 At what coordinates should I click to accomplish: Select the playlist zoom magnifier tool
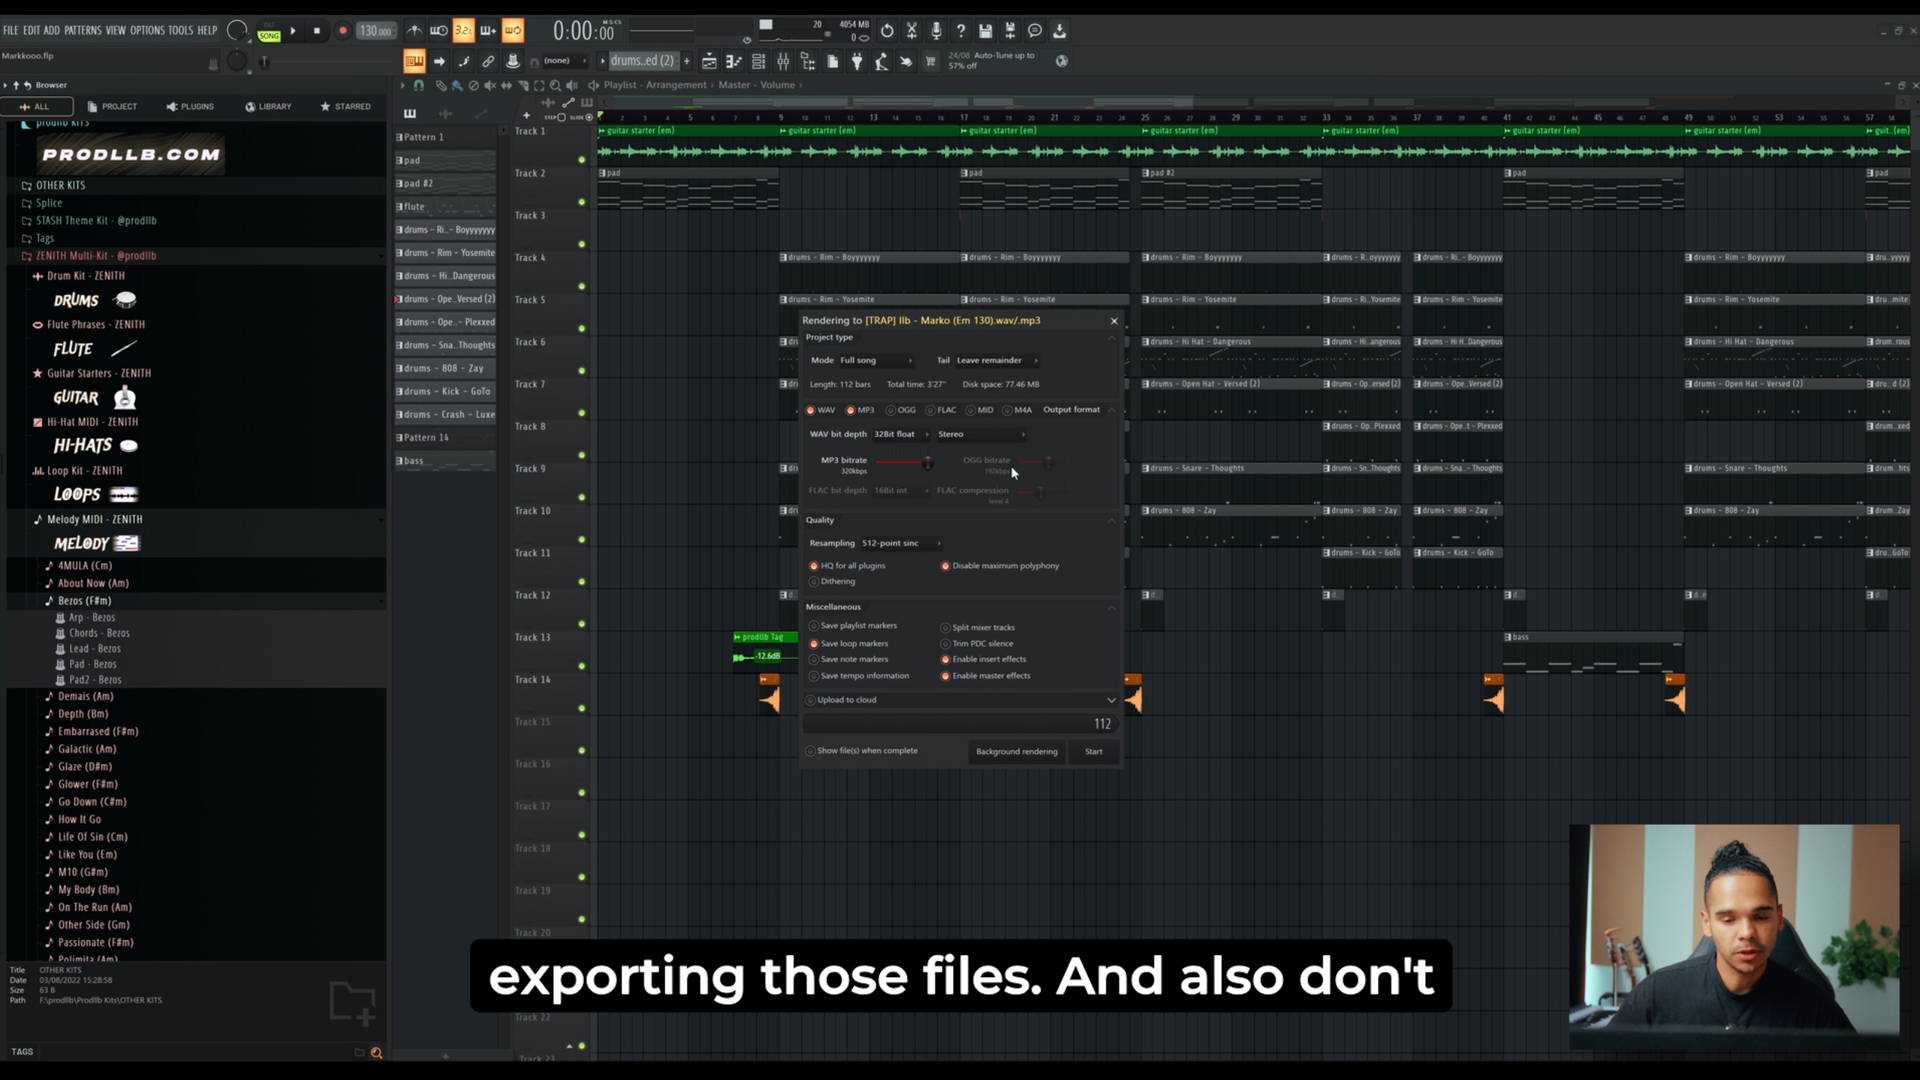[x=555, y=86]
